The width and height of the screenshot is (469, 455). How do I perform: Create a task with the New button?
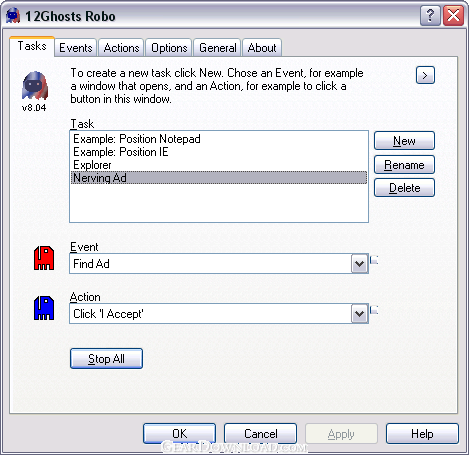pos(404,141)
